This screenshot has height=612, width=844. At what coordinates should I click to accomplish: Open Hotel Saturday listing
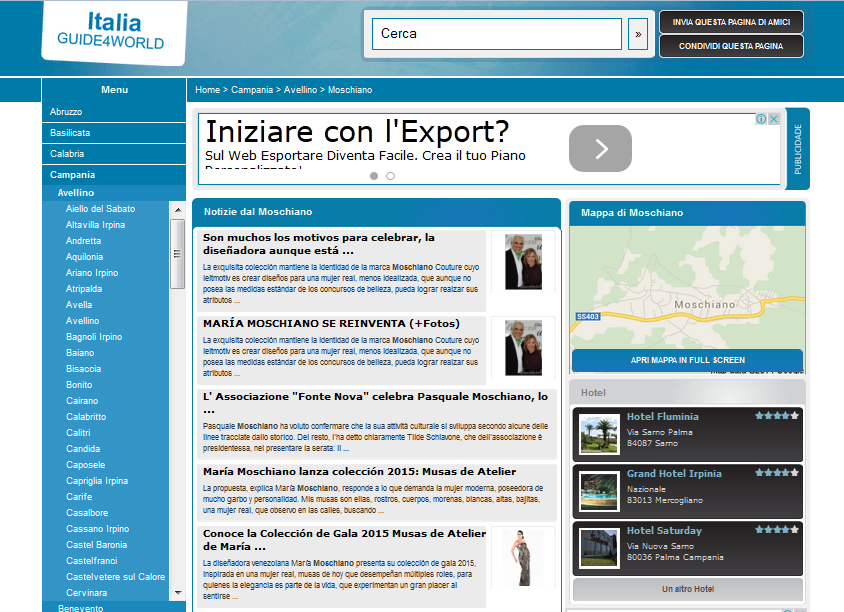664,531
